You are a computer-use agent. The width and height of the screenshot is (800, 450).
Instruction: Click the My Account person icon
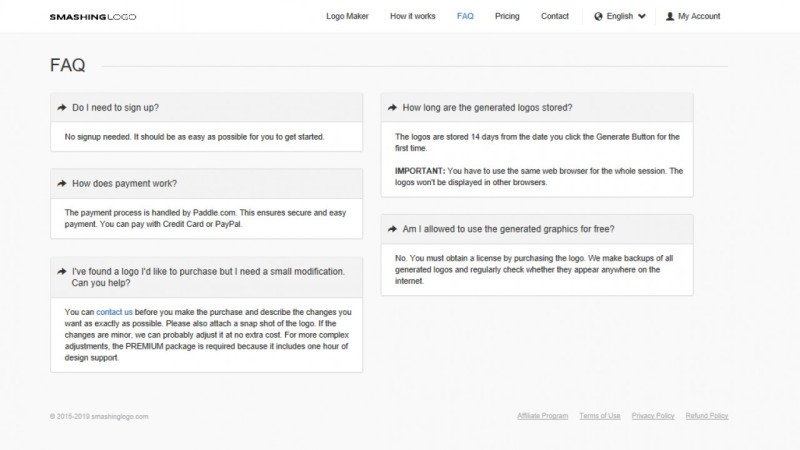[x=670, y=17]
